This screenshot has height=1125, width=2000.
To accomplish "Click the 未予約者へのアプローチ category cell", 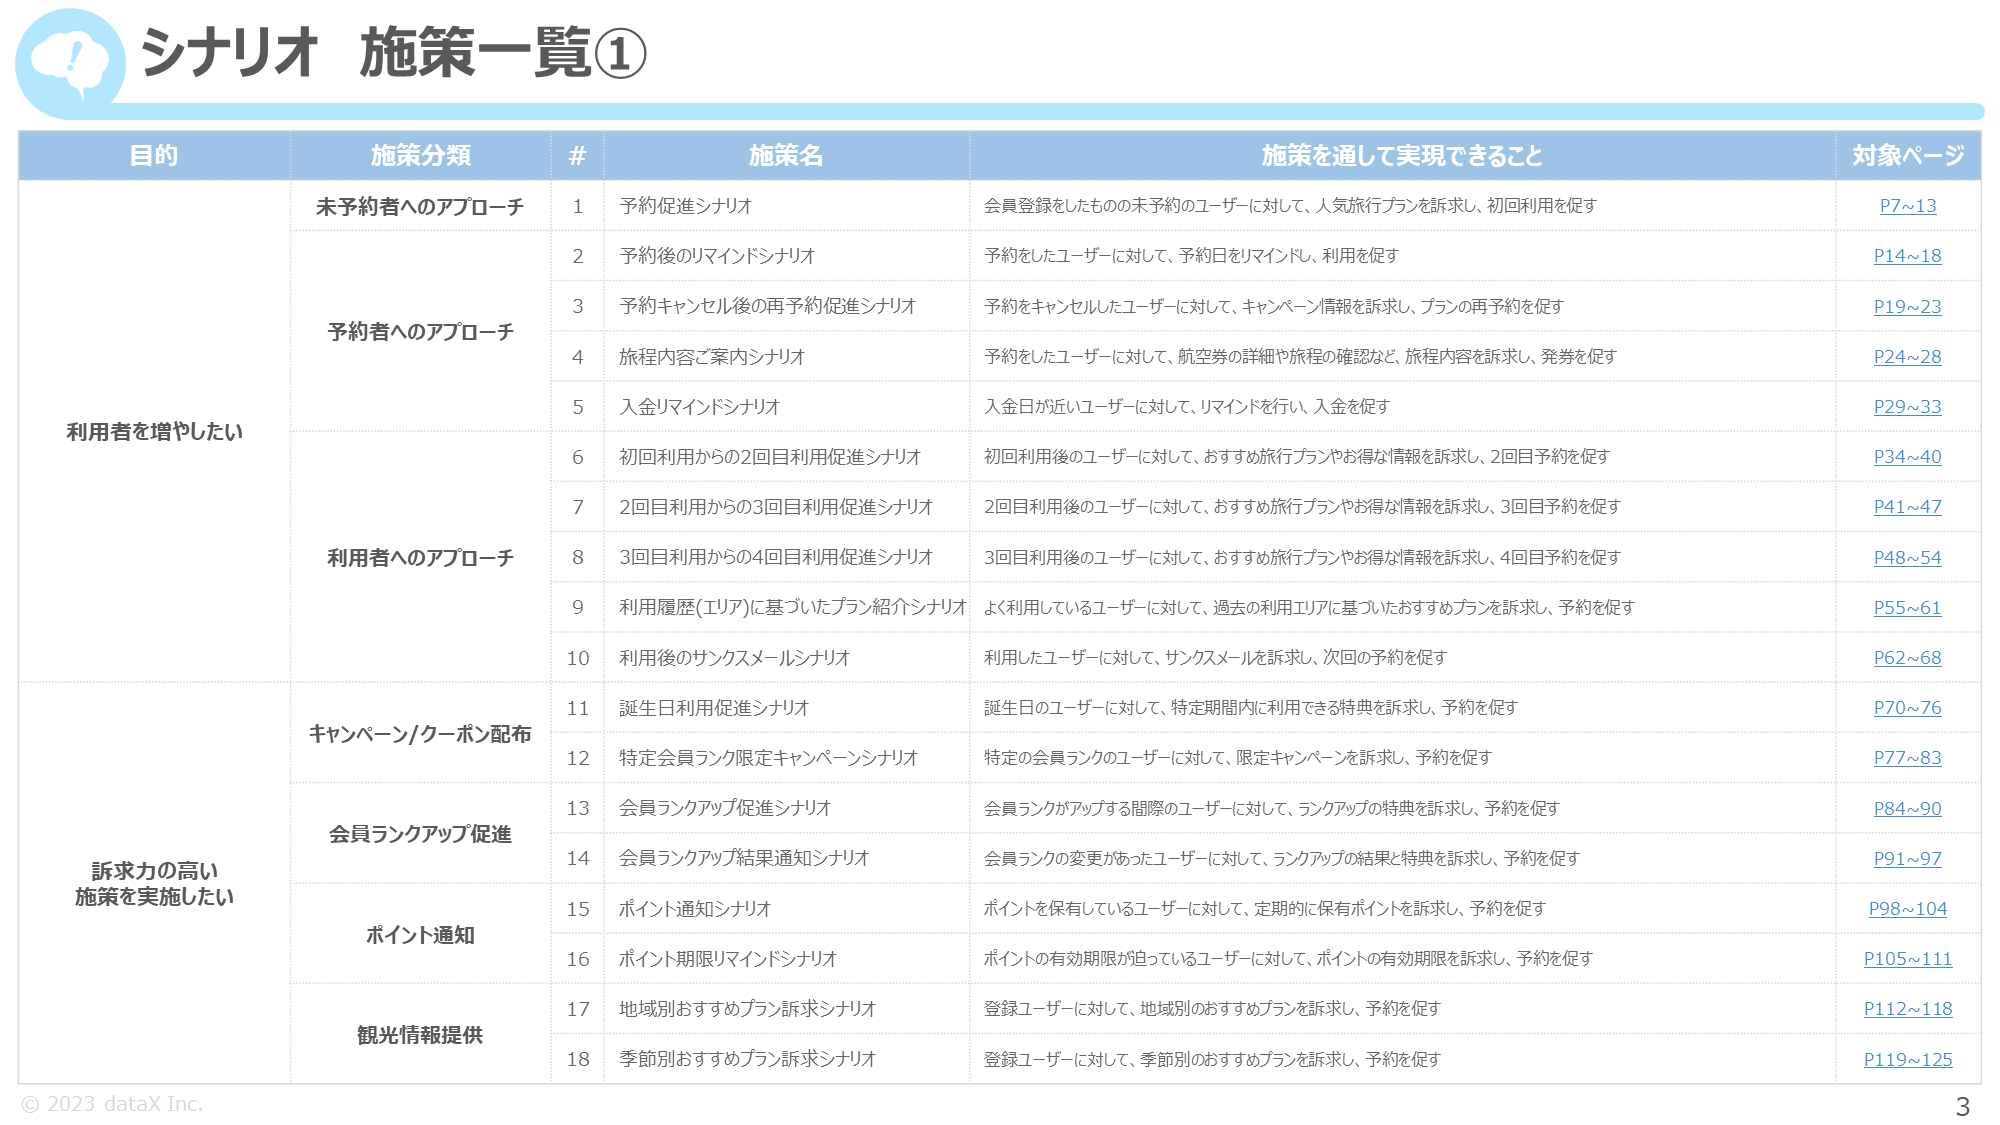I will coord(420,207).
